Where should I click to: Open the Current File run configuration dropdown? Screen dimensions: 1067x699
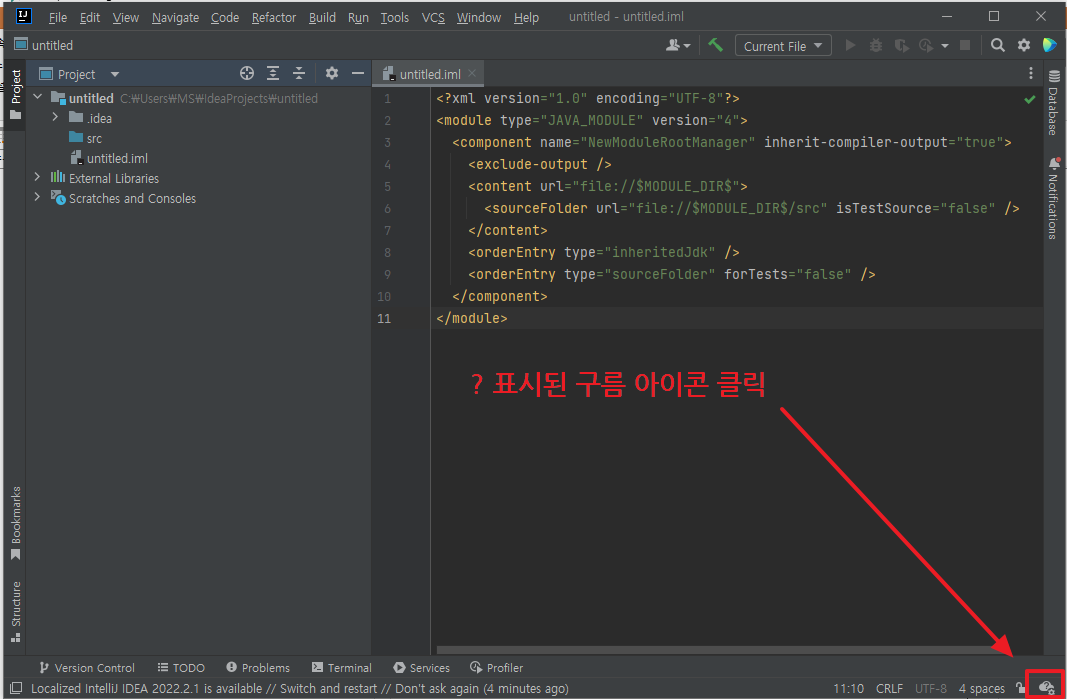tap(783, 46)
